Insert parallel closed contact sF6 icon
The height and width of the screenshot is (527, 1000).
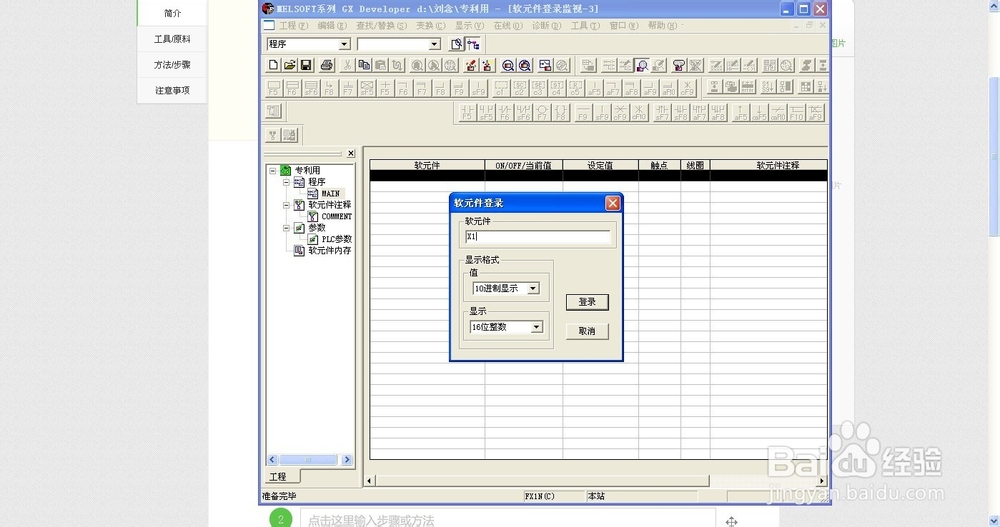[x=524, y=112]
